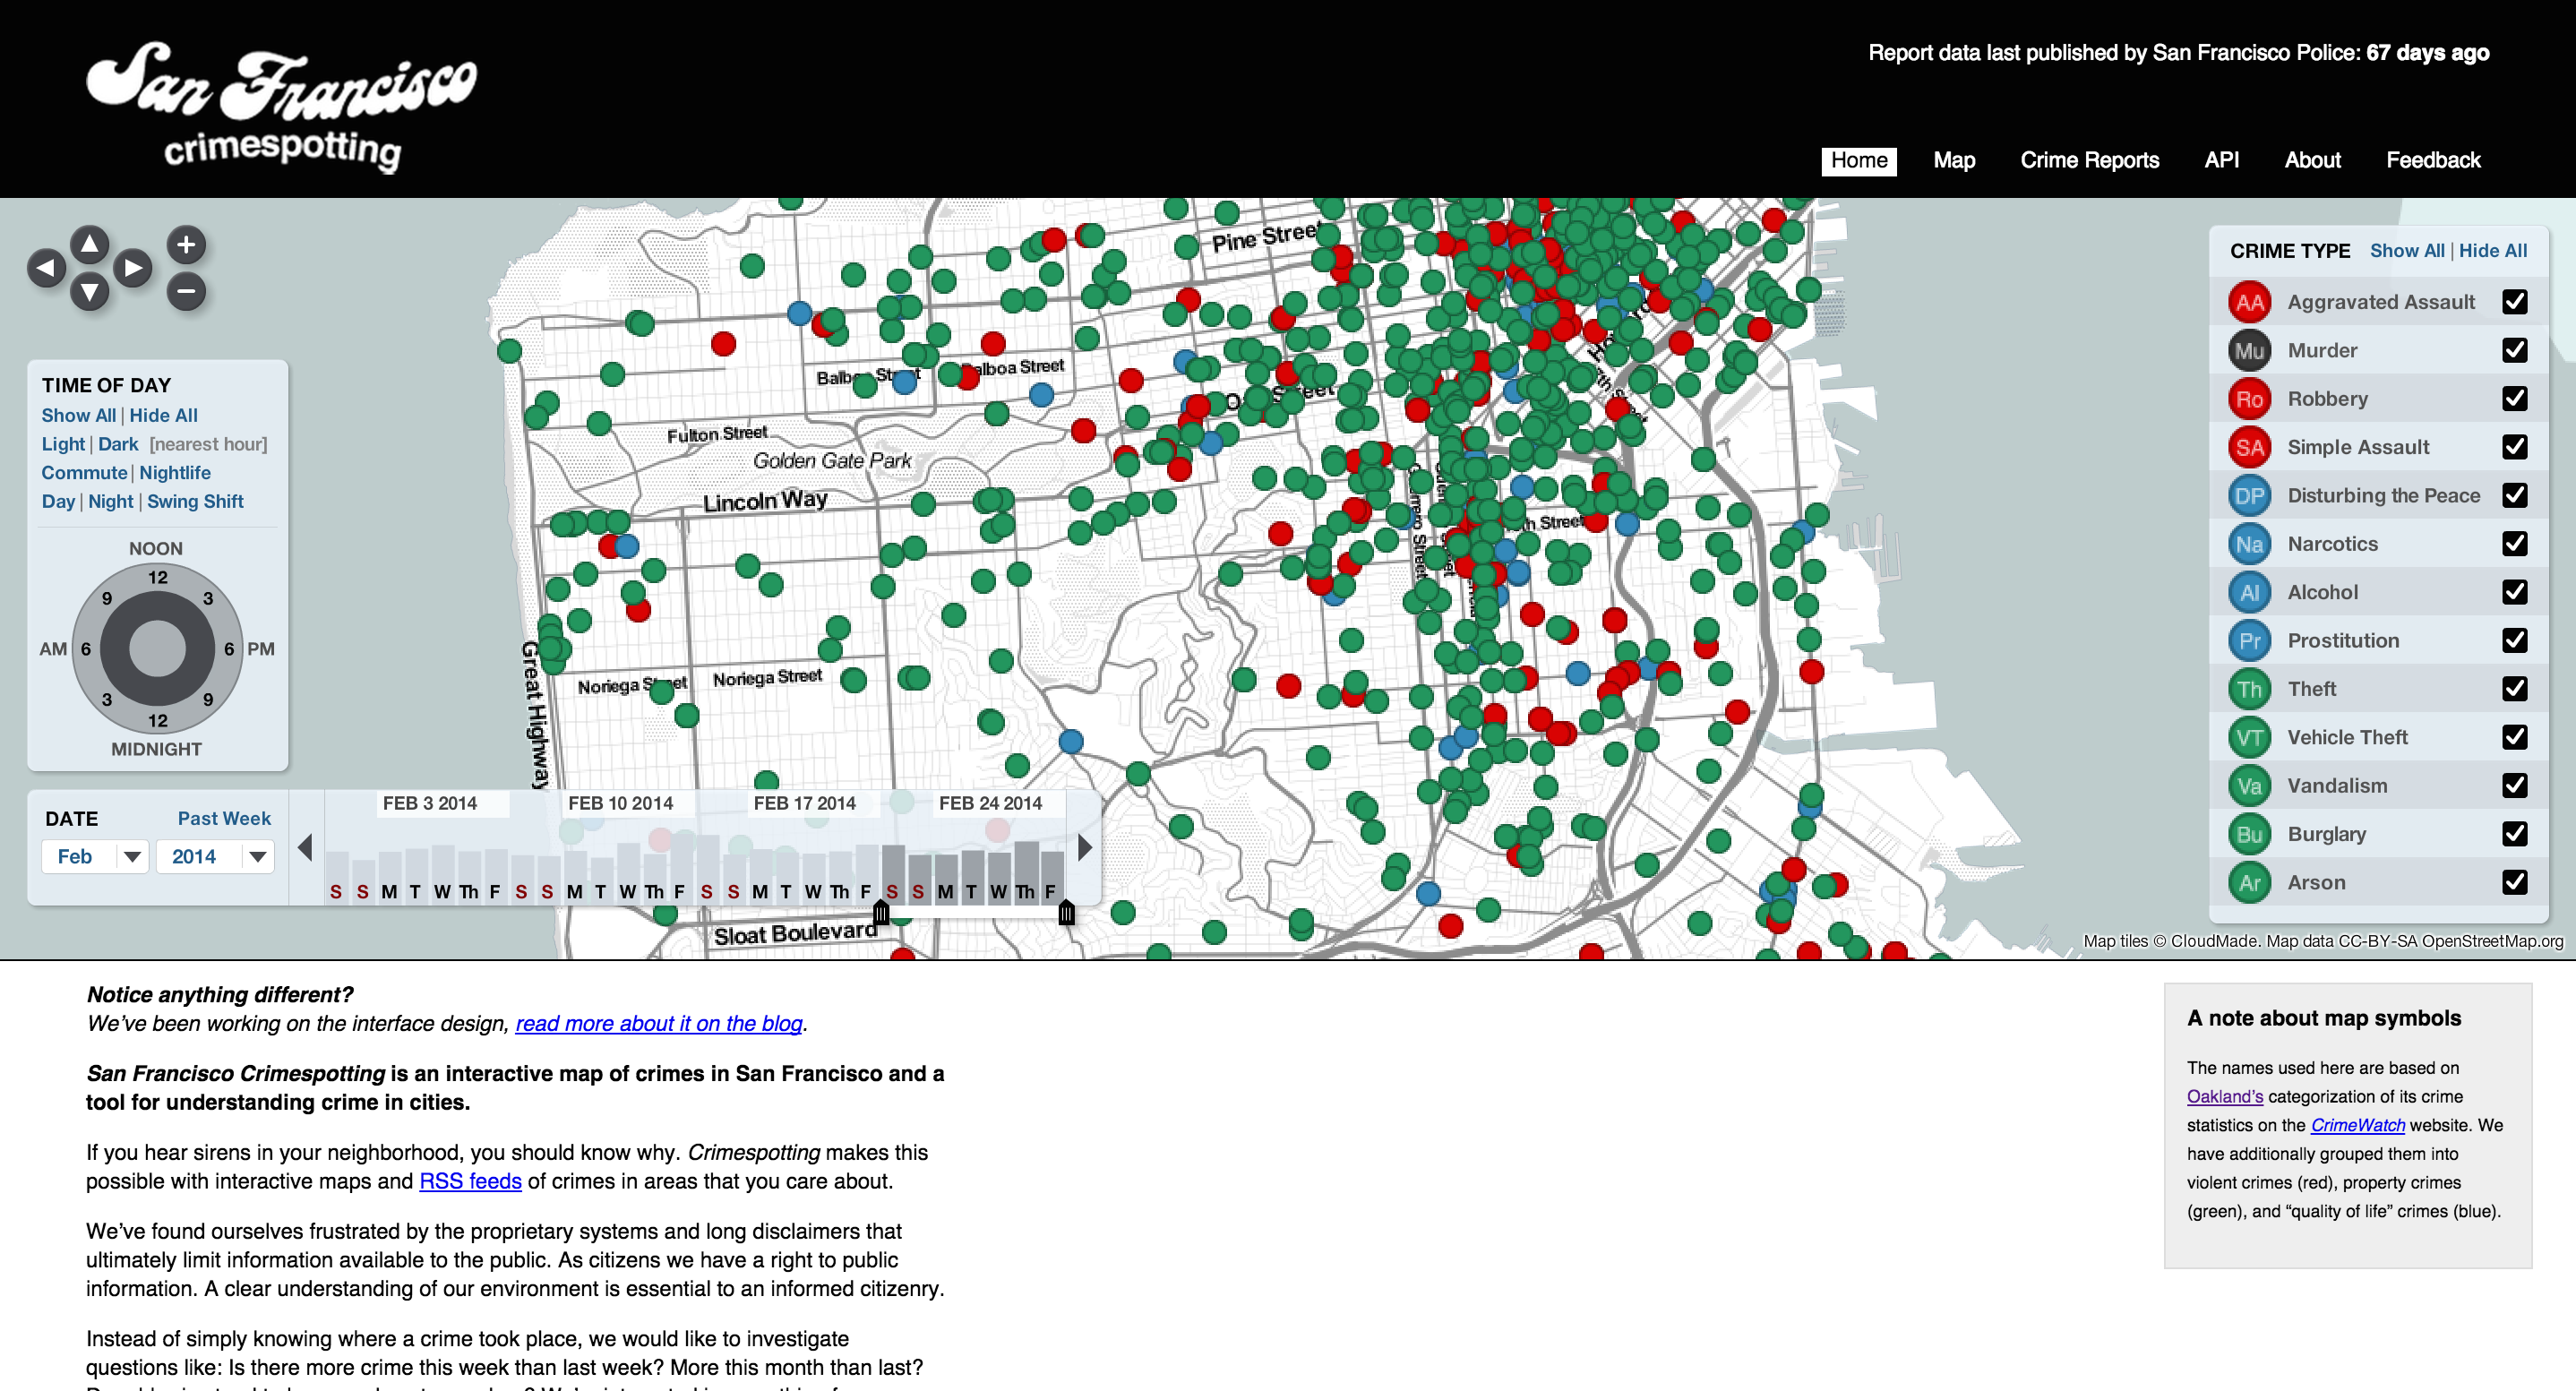Click the Murder Mu legend icon

click(2249, 351)
